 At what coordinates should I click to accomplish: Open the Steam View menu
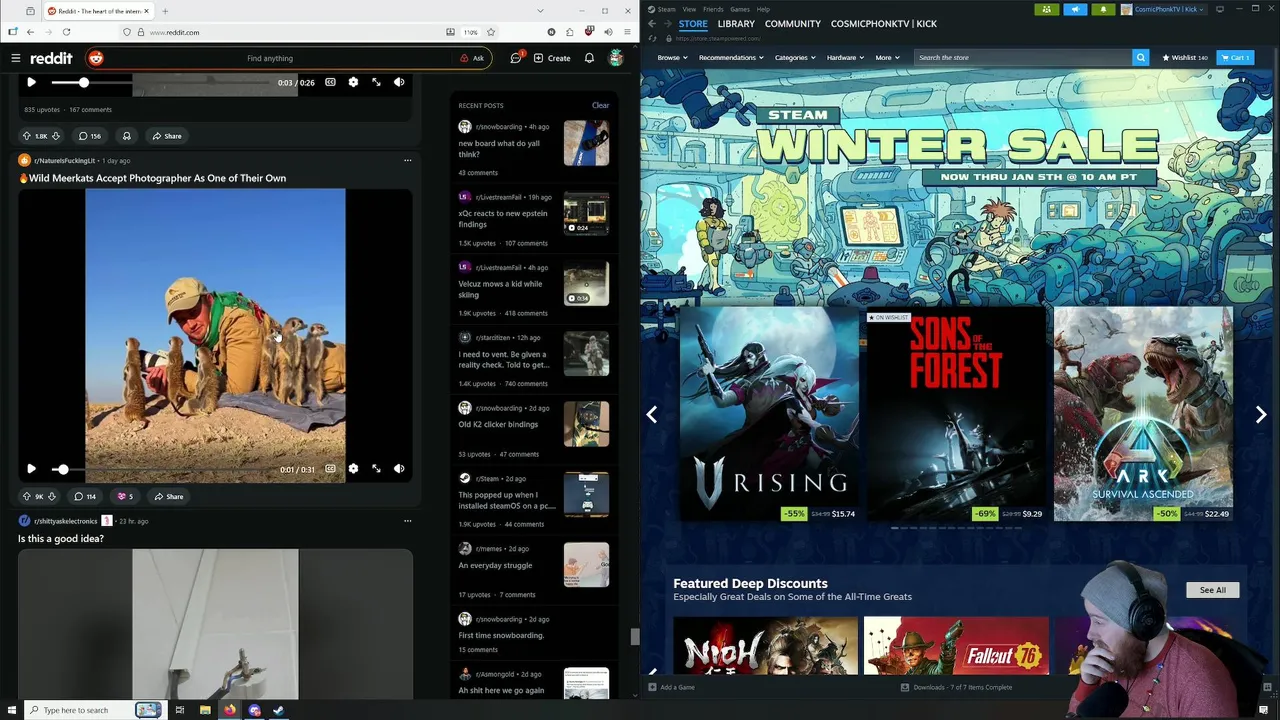689,9
